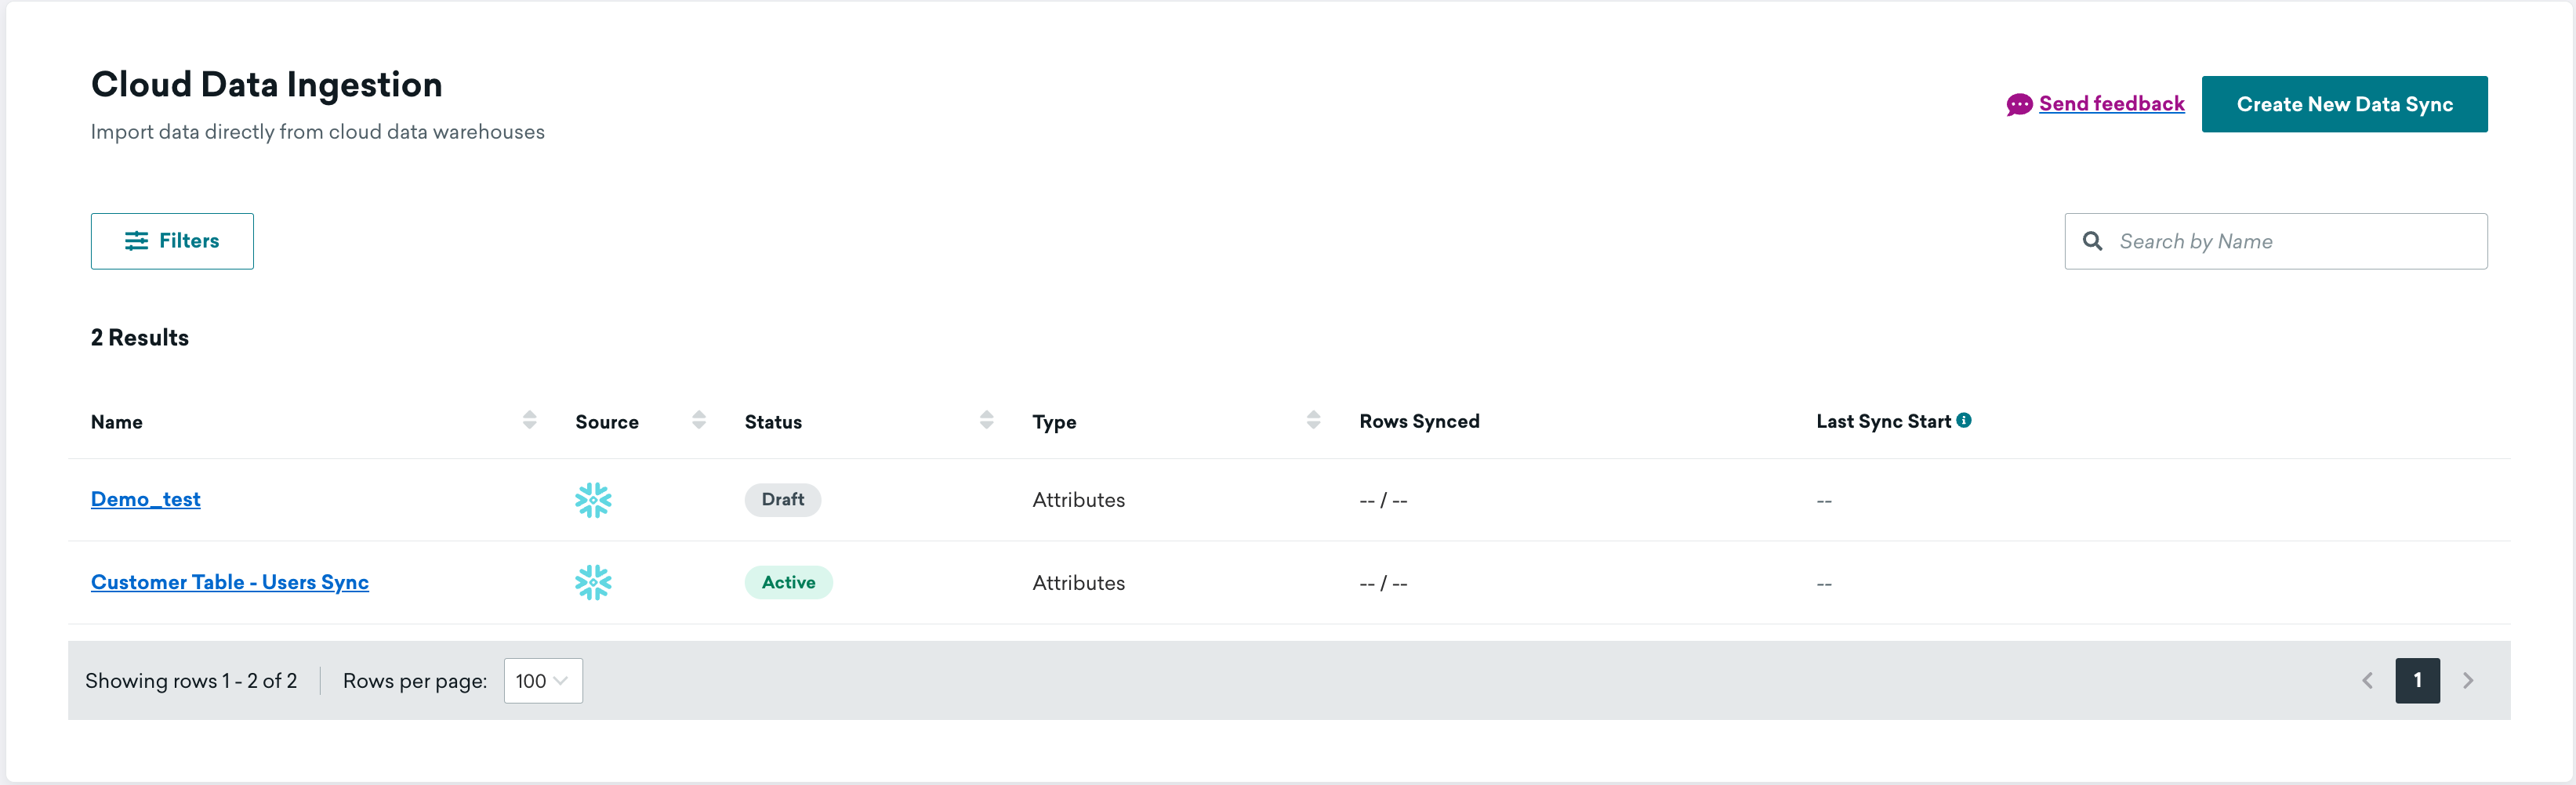The height and width of the screenshot is (785, 2576).
Task: Click the feedback speech bubble icon
Action: [x=2019, y=105]
